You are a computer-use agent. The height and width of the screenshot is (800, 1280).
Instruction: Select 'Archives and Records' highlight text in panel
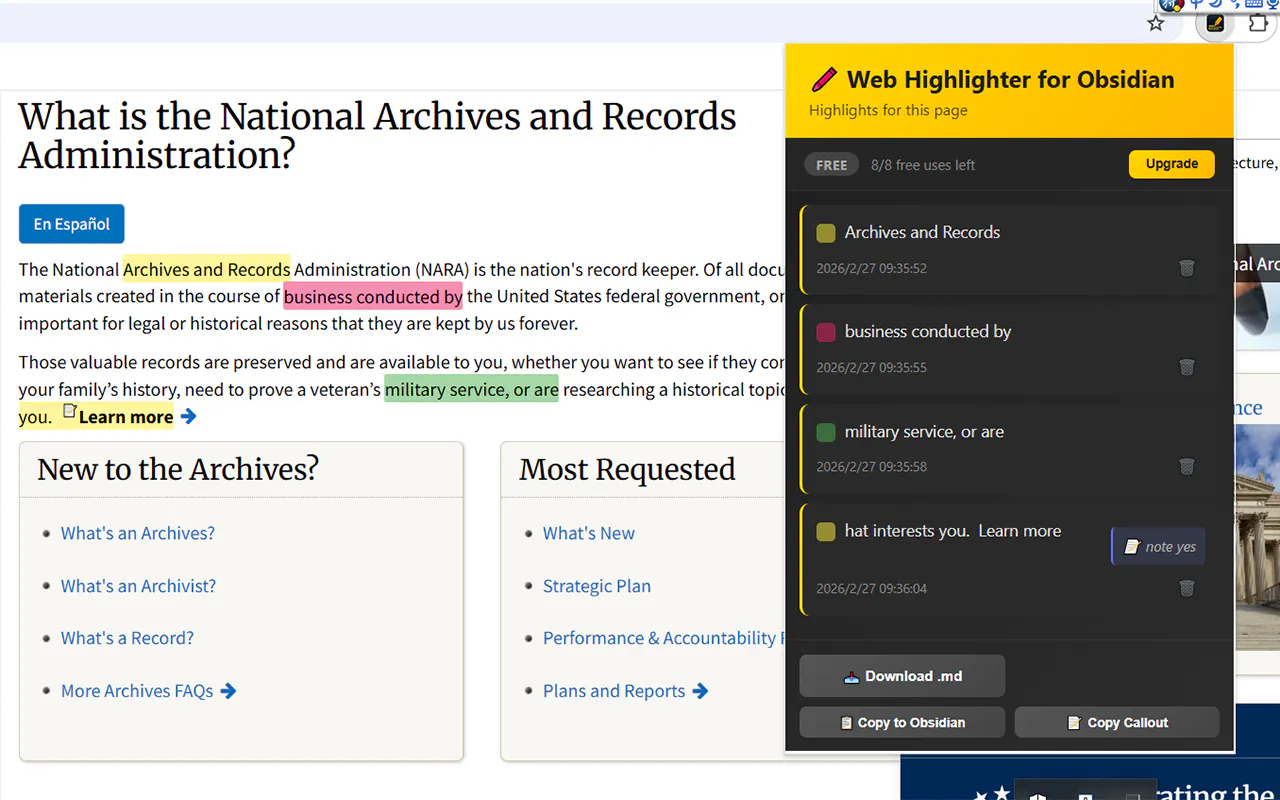[x=922, y=232]
